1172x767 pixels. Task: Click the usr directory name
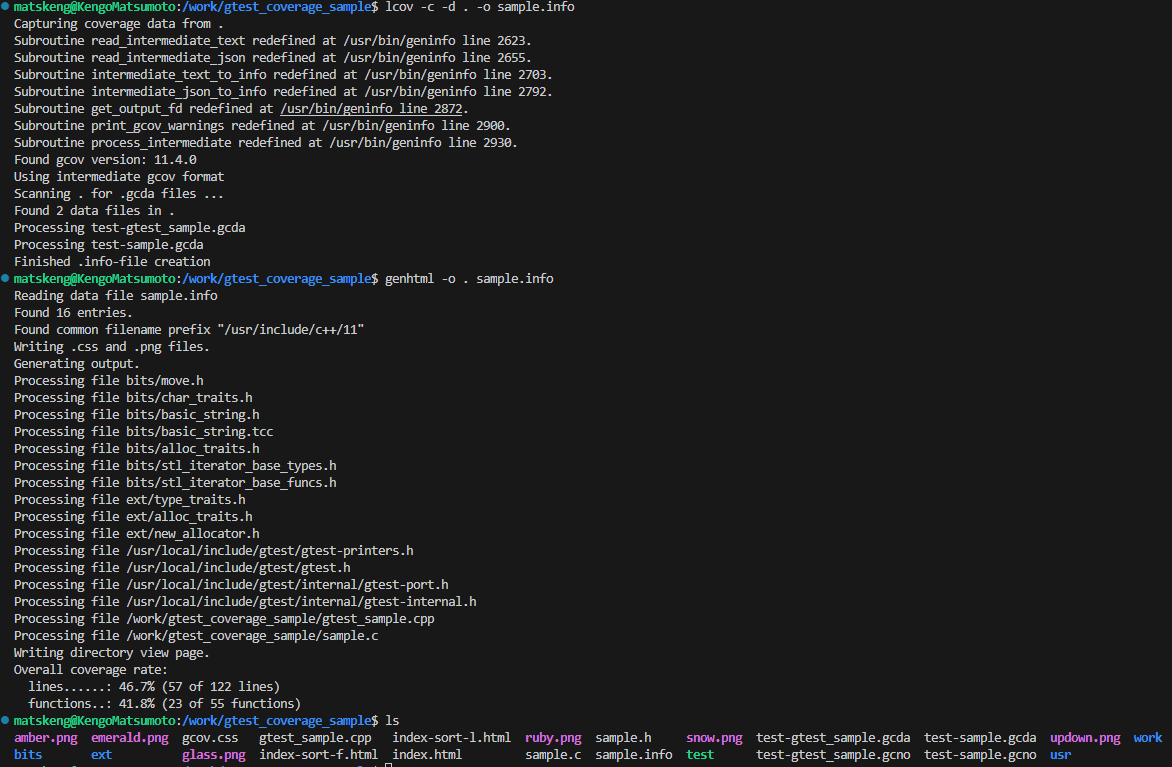1059,754
